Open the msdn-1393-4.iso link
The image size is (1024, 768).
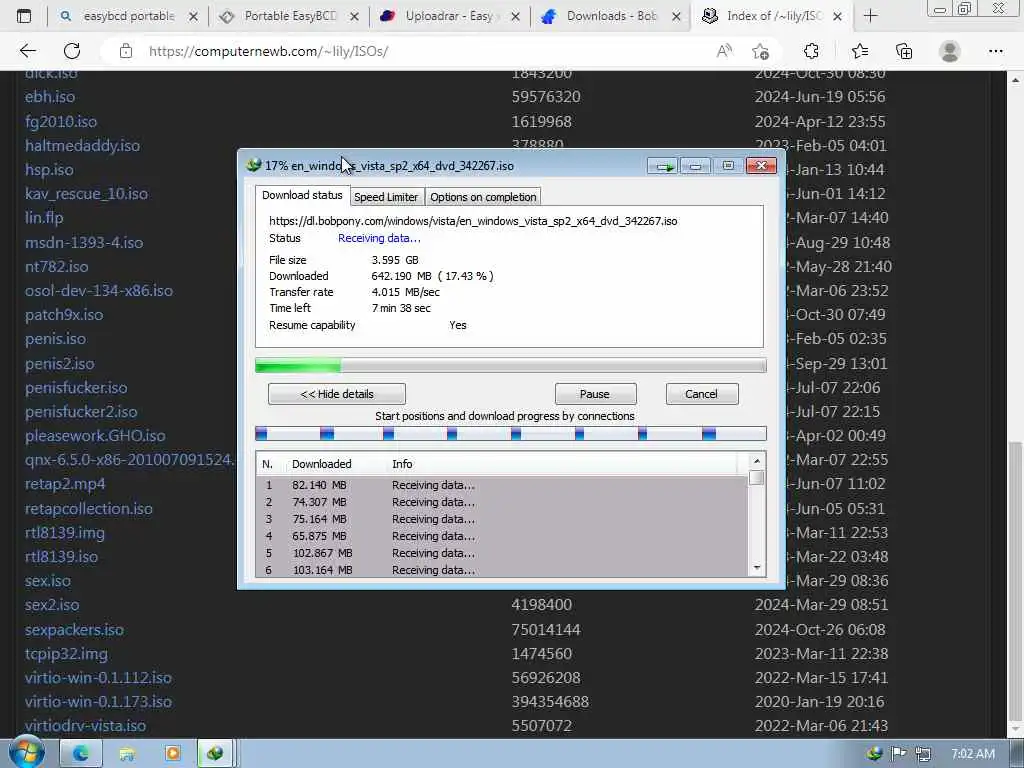(x=84, y=242)
